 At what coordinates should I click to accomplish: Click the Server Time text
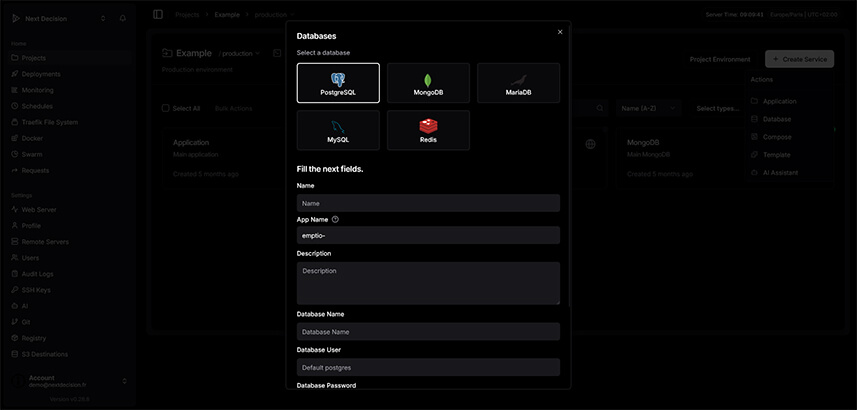tap(735, 15)
